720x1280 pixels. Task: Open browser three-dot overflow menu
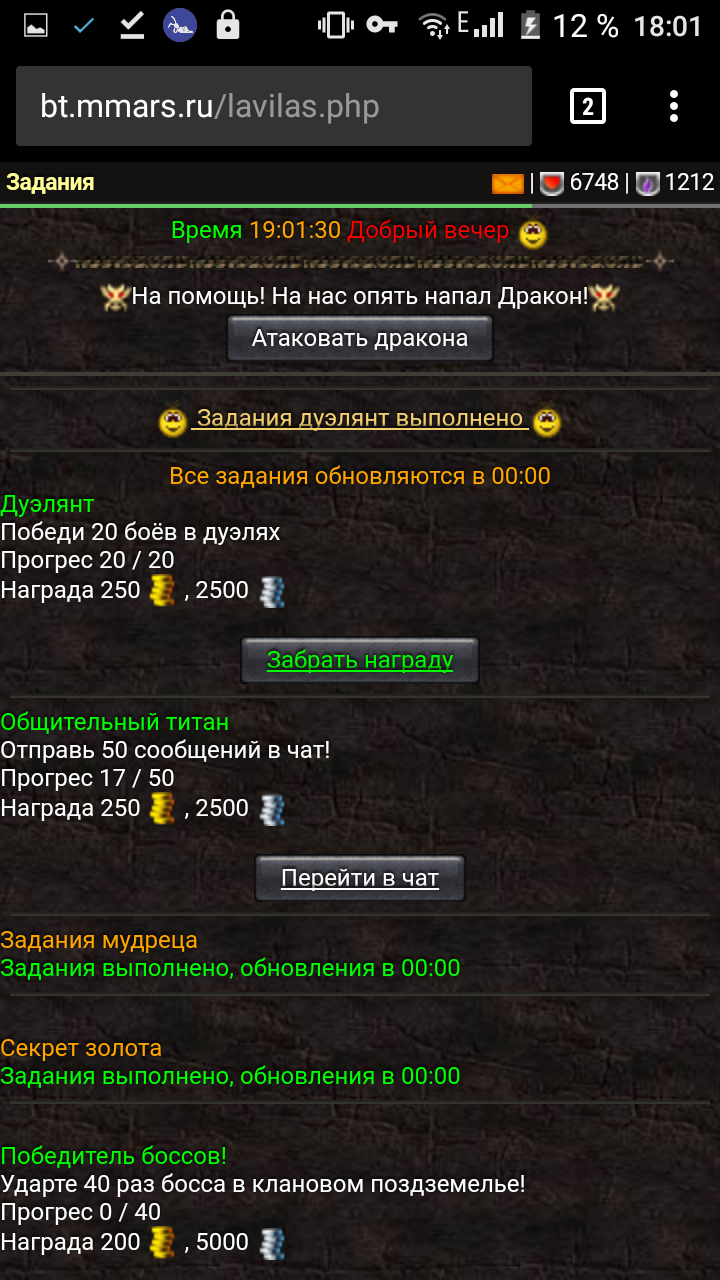[674, 106]
